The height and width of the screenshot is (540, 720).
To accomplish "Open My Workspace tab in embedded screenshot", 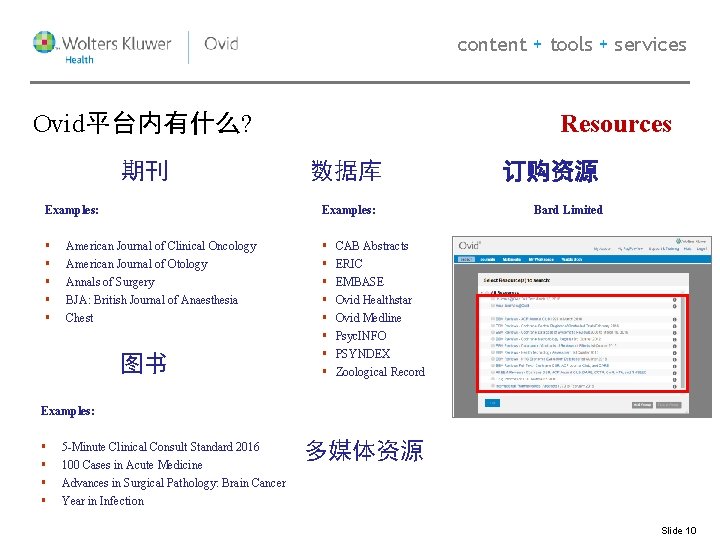I will point(541,259).
